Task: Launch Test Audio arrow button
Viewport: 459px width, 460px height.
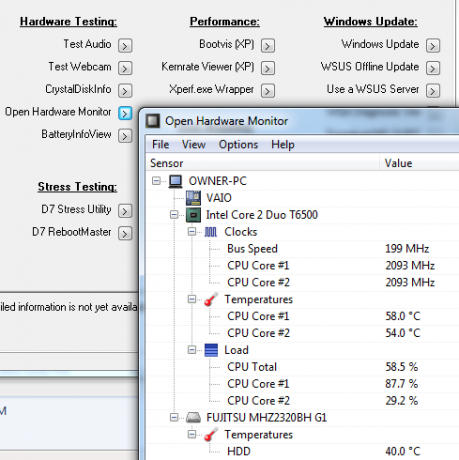Action: (x=125, y=46)
